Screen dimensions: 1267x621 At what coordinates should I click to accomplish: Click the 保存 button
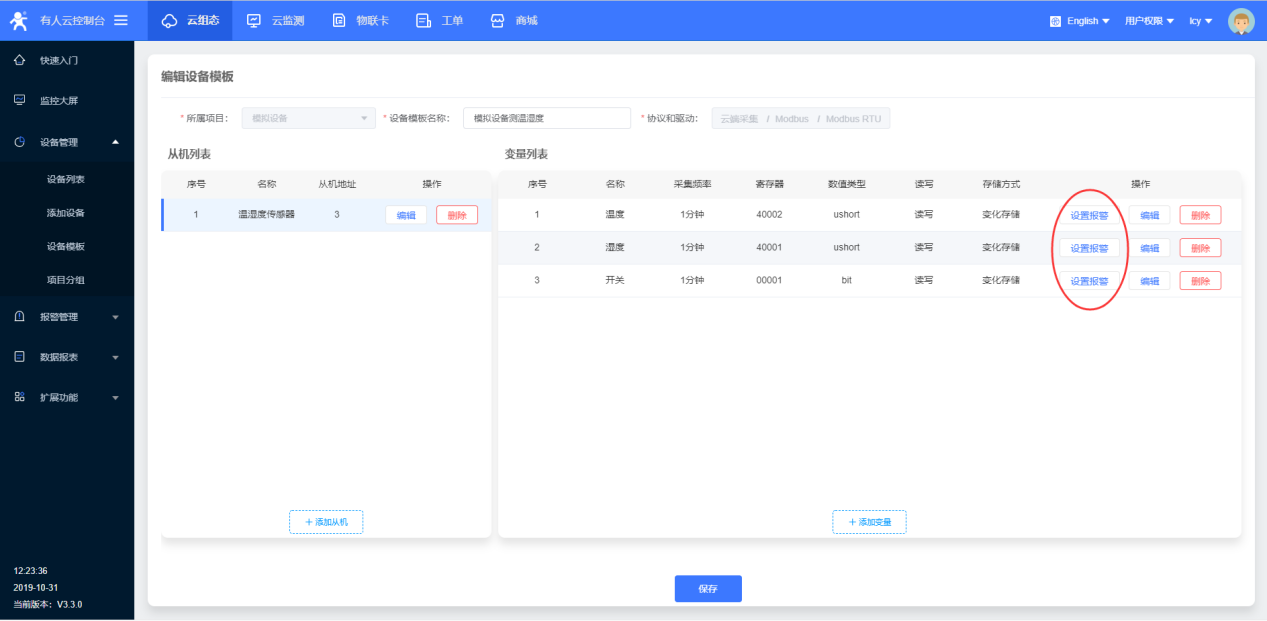pos(708,589)
